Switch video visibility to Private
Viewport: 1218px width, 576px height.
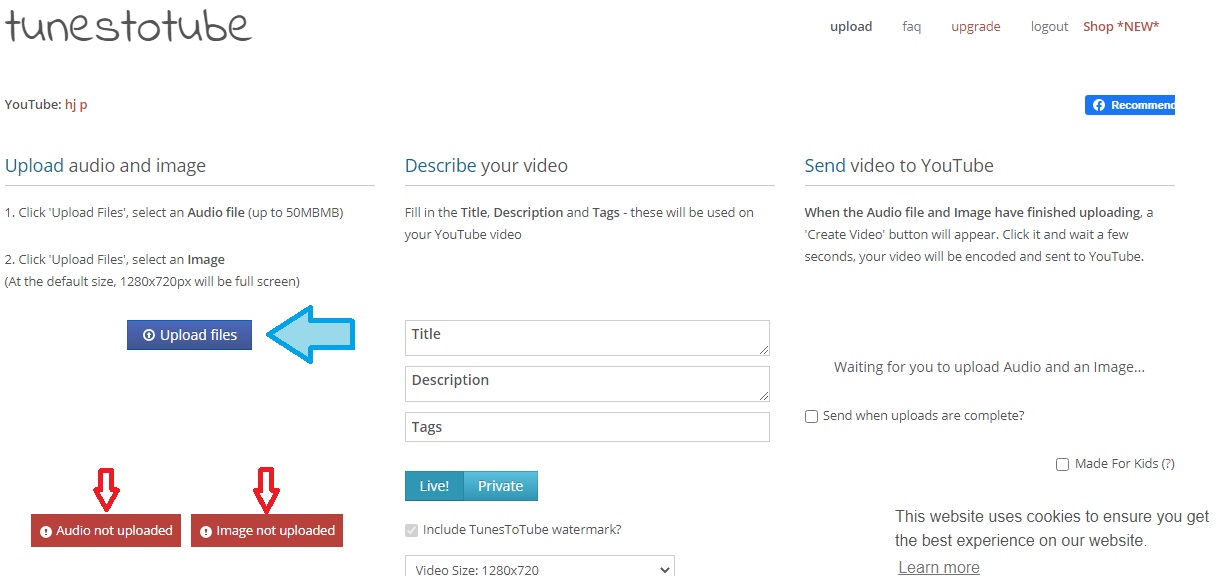500,486
